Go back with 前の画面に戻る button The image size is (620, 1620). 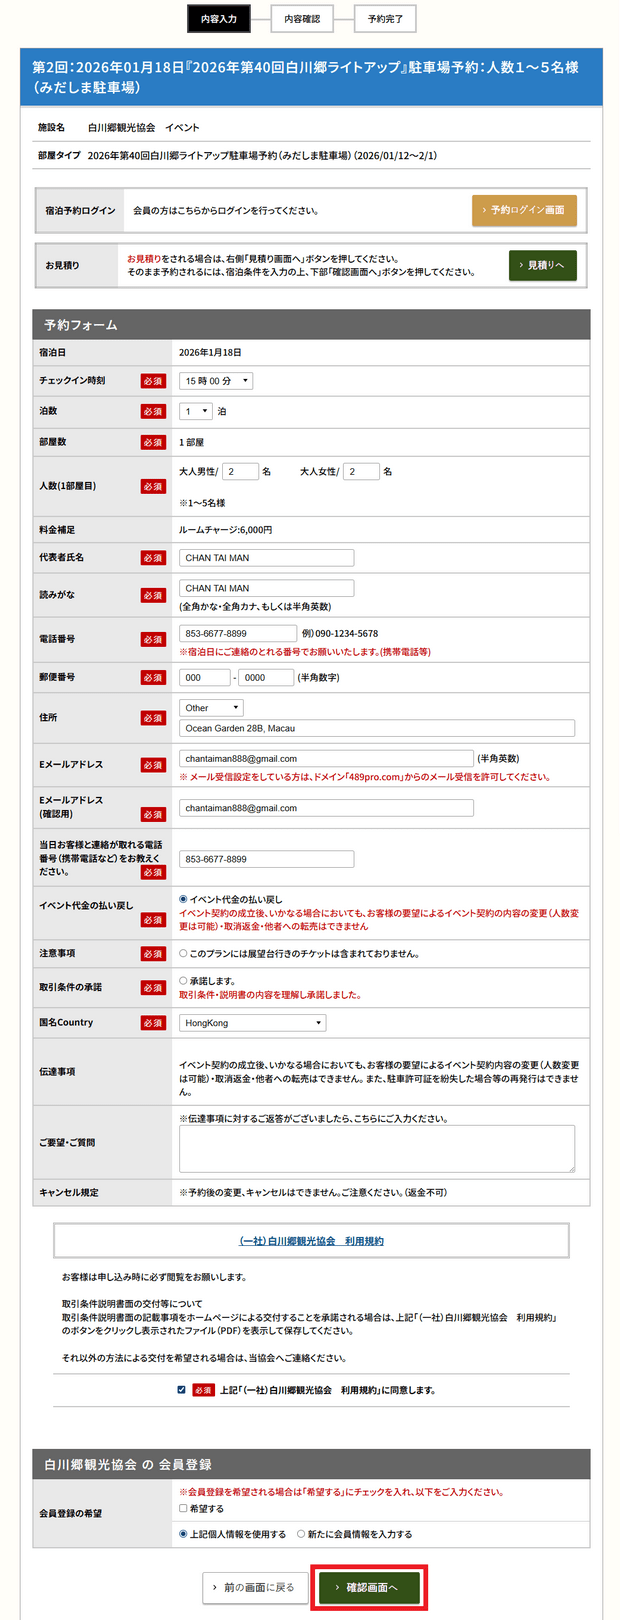[x=254, y=1587]
